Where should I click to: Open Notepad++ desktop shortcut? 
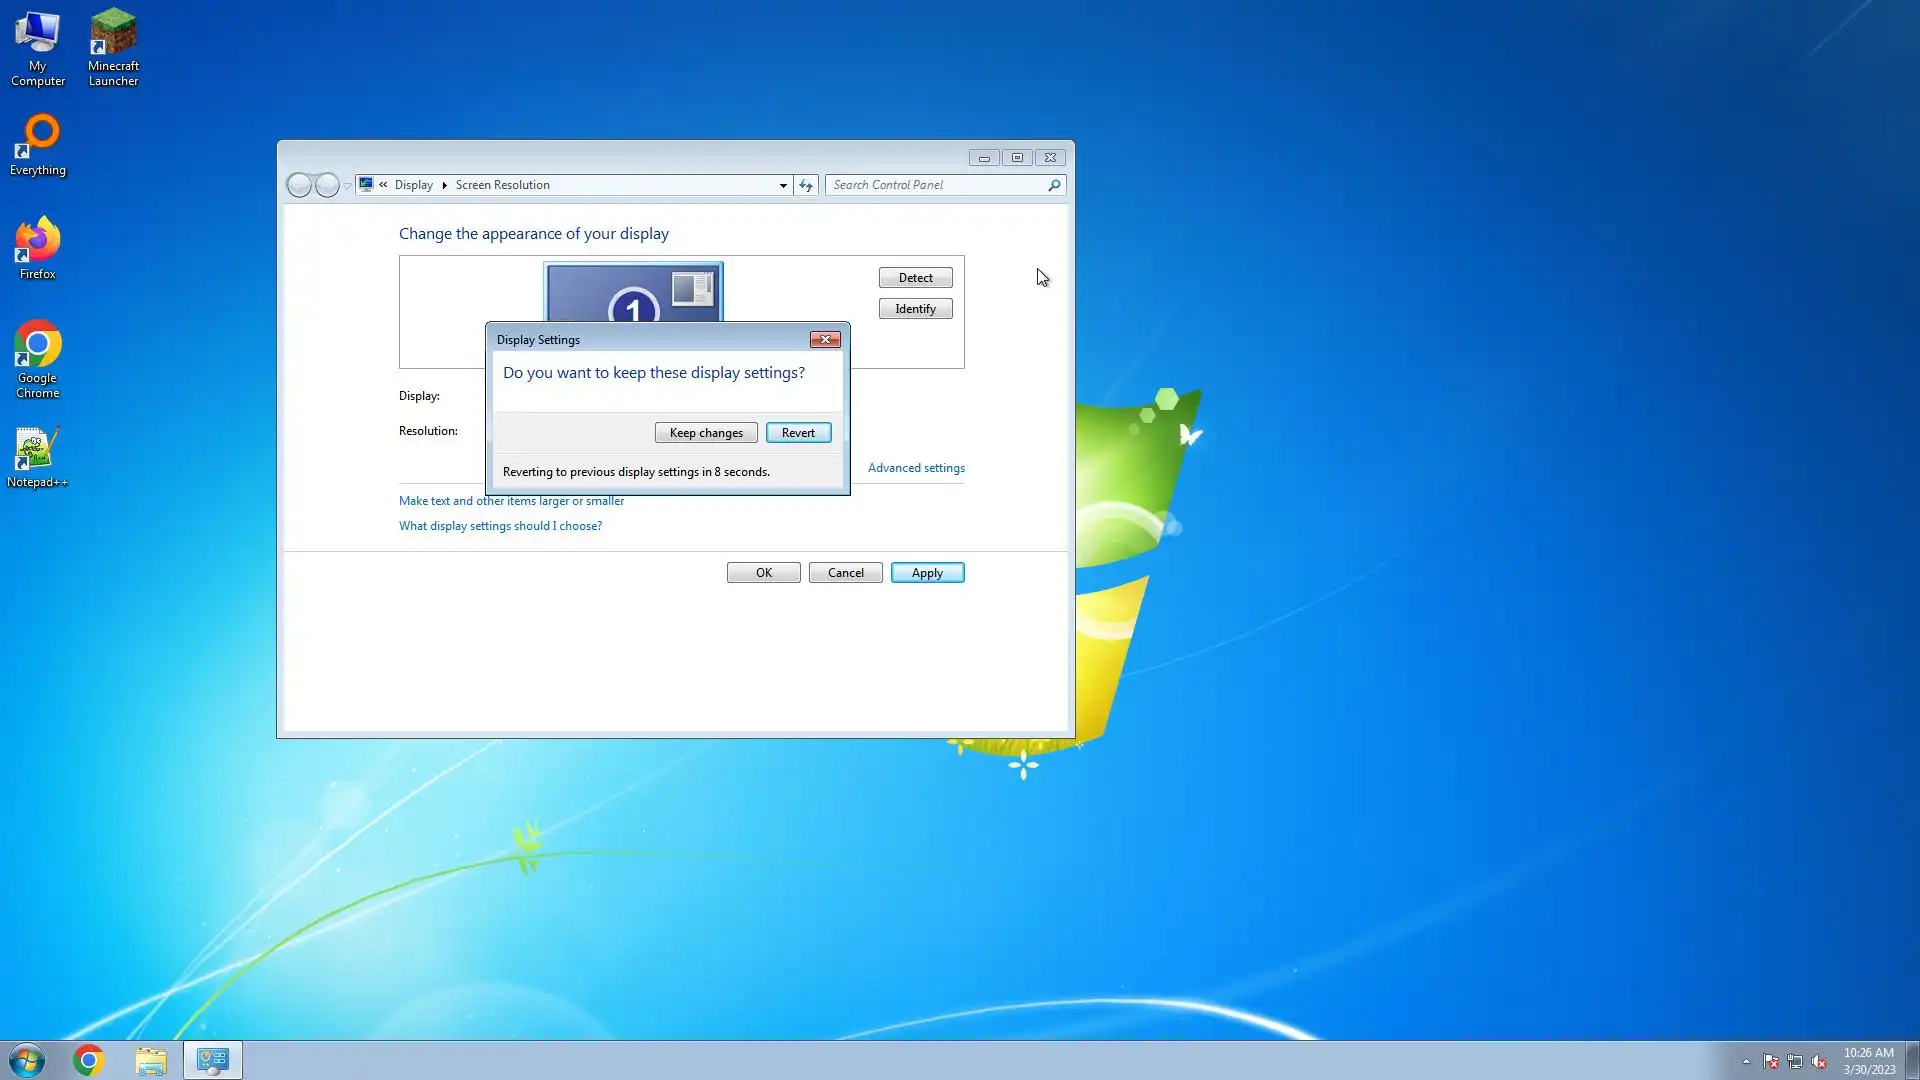38,457
